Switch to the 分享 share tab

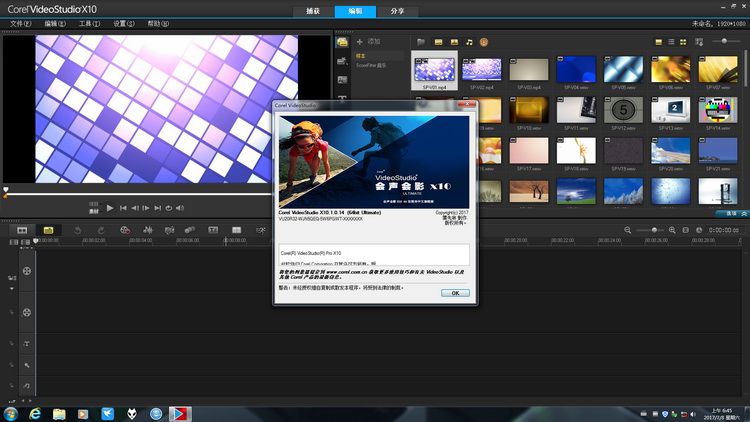click(x=397, y=11)
